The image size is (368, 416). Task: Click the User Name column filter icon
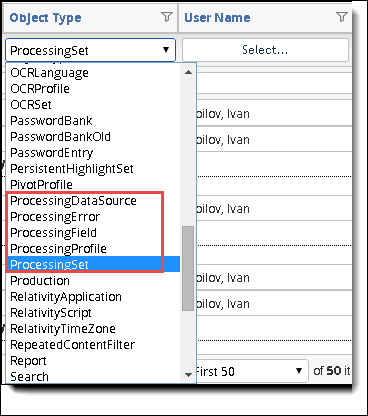click(x=342, y=17)
